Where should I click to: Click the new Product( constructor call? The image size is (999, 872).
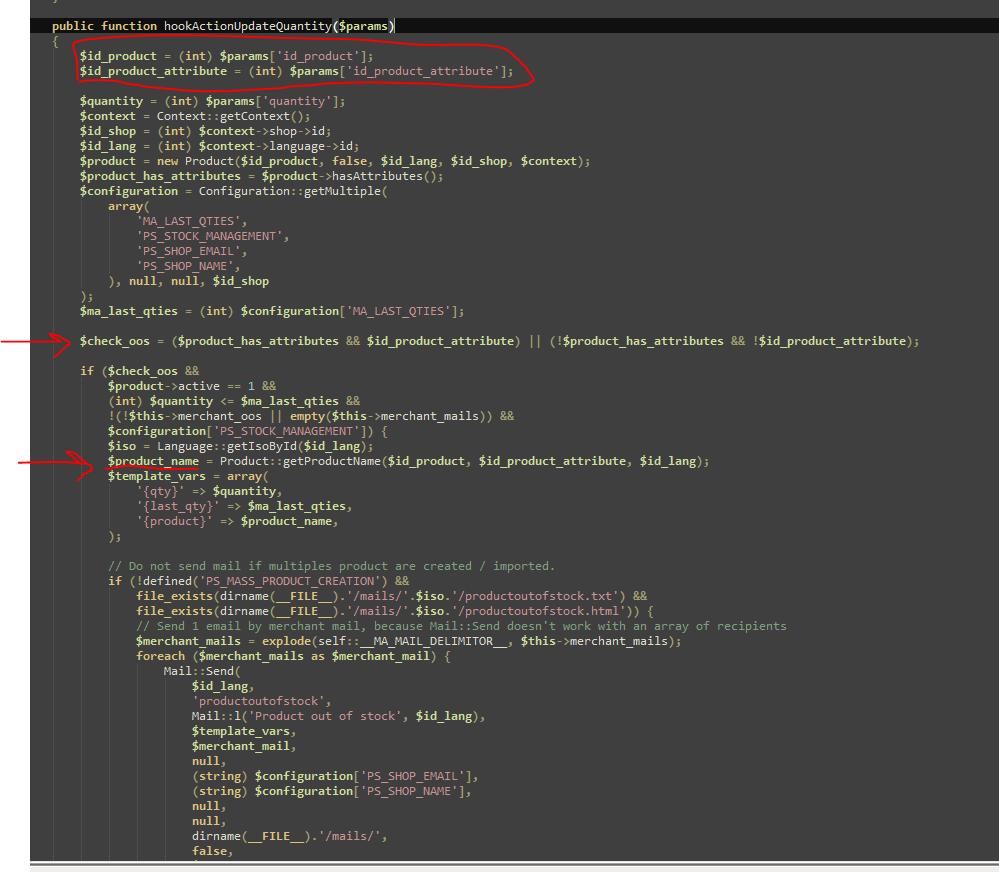pyautogui.click(x=198, y=161)
